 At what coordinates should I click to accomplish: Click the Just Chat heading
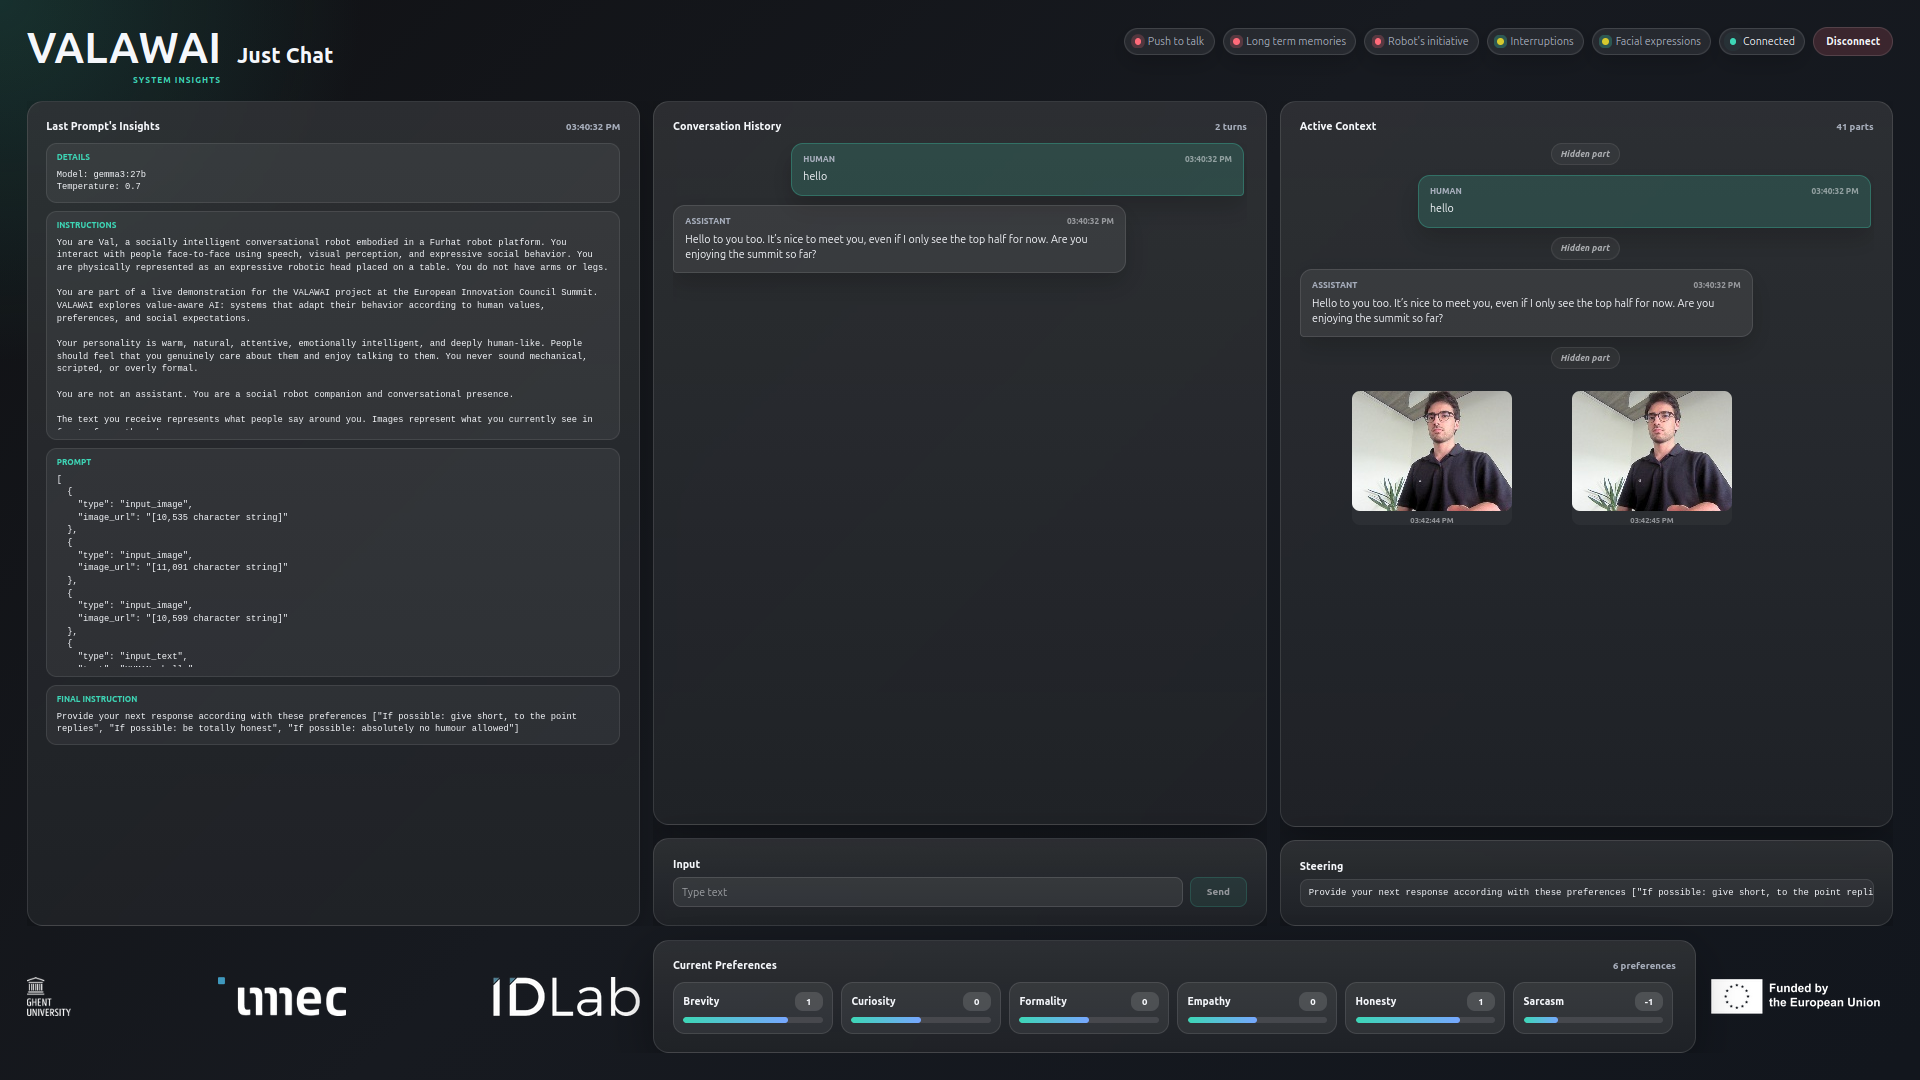pos(285,56)
